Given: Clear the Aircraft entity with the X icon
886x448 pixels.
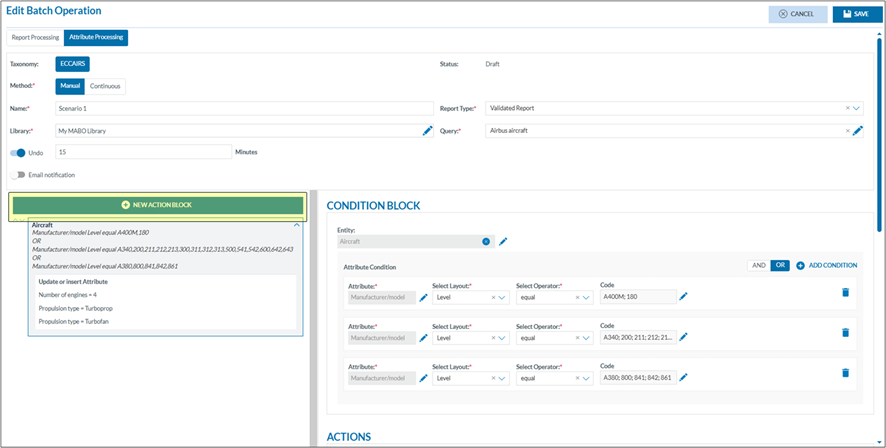Looking at the screenshot, I should [486, 241].
